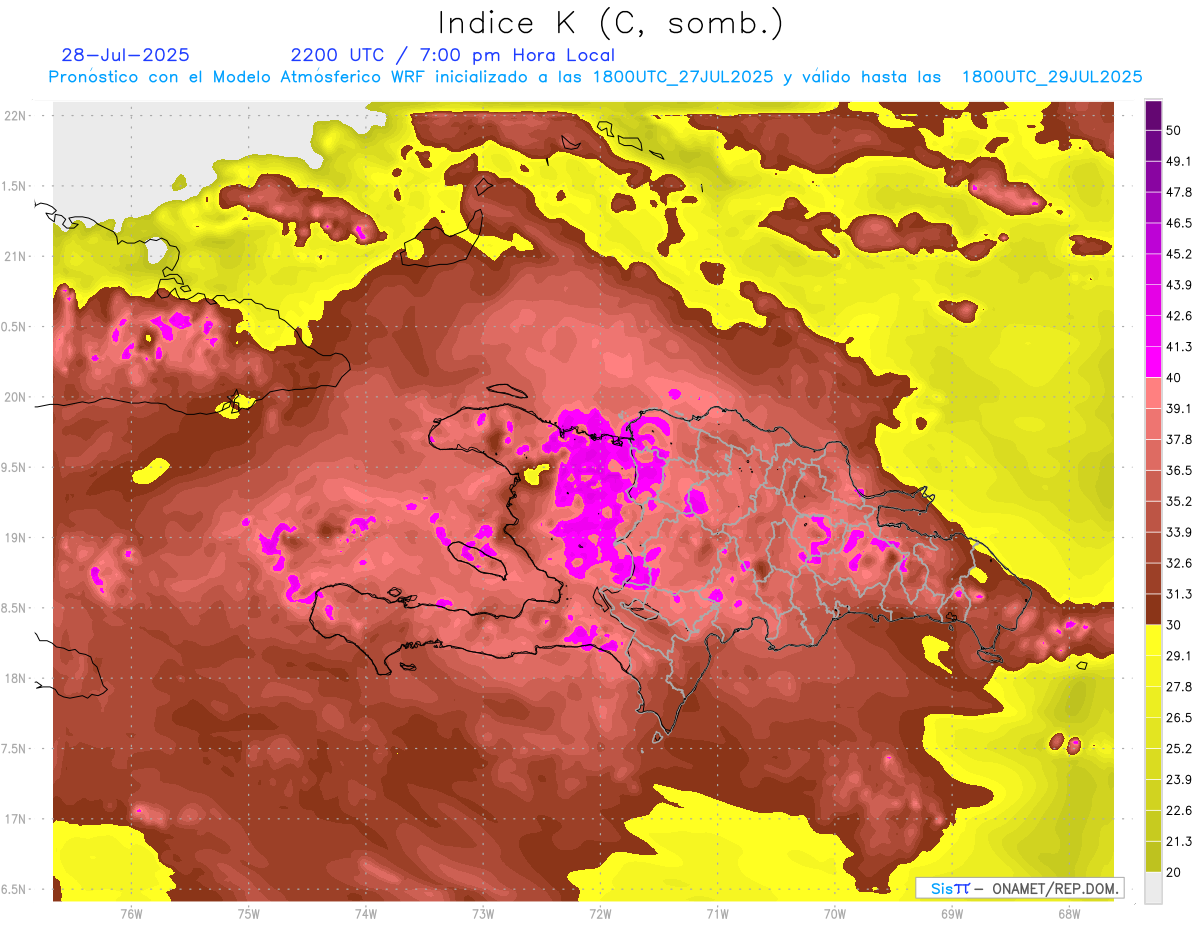This screenshot has width=1200, height=927.
Task: Click the colorbar value '47.8'
Action: pyautogui.click(x=1179, y=192)
